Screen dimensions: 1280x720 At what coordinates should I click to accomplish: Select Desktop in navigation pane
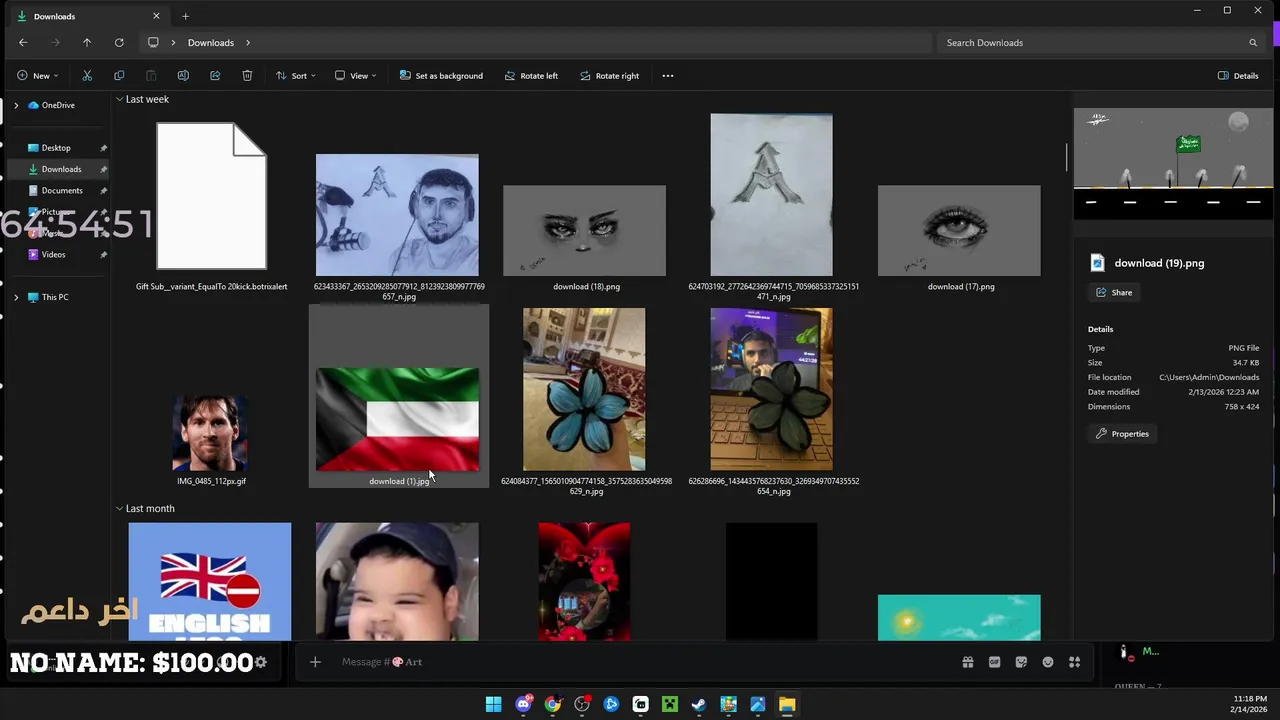56,148
